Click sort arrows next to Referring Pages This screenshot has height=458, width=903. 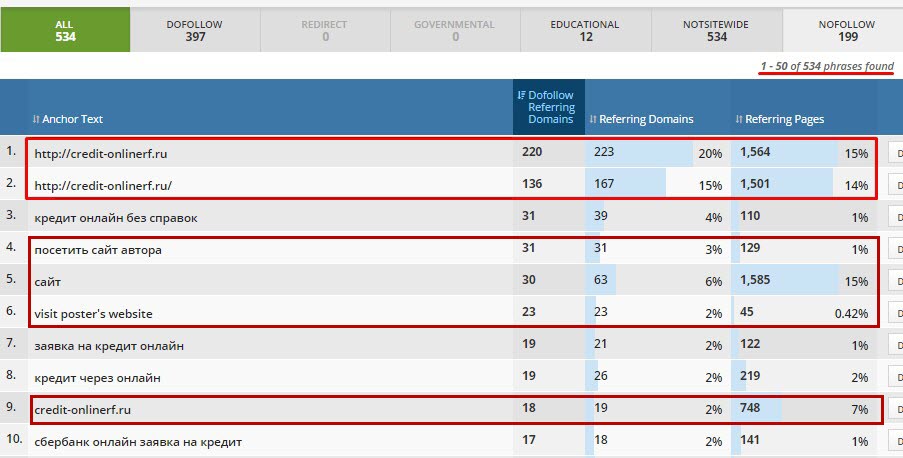[x=739, y=119]
